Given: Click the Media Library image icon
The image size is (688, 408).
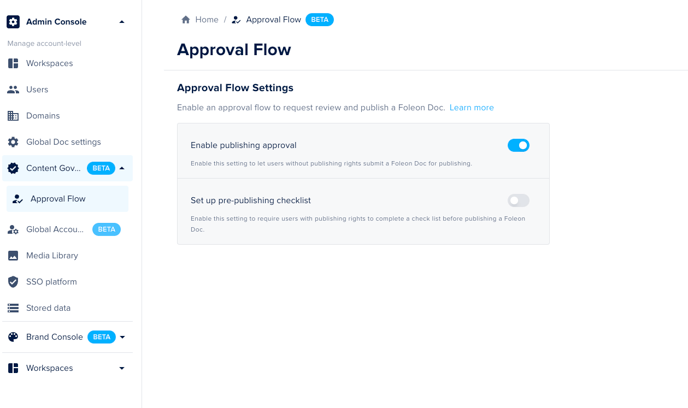Looking at the screenshot, I should pyautogui.click(x=13, y=256).
